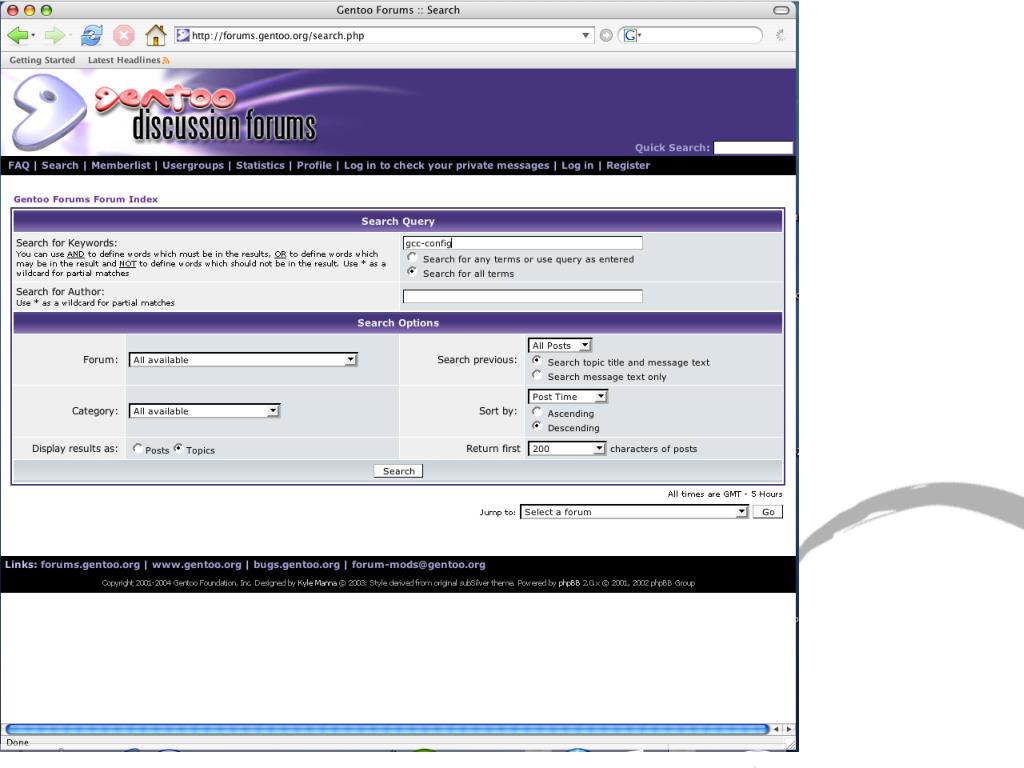This screenshot has height=768, width=1024.
Task: Go to the Home page icon
Action: click(x=155, y=35)
